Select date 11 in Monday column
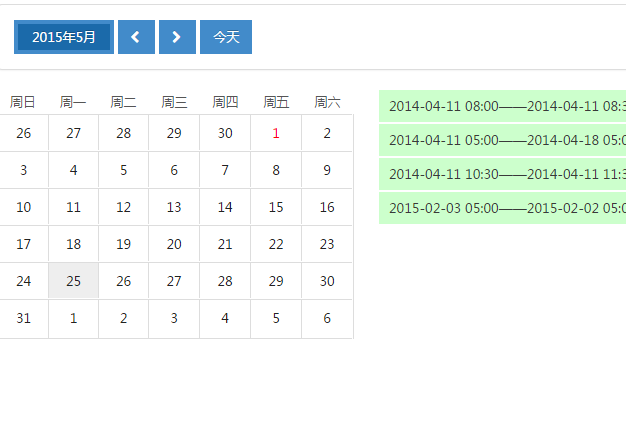The width and height of the screenshot is (626, 422). pos(73,207)
